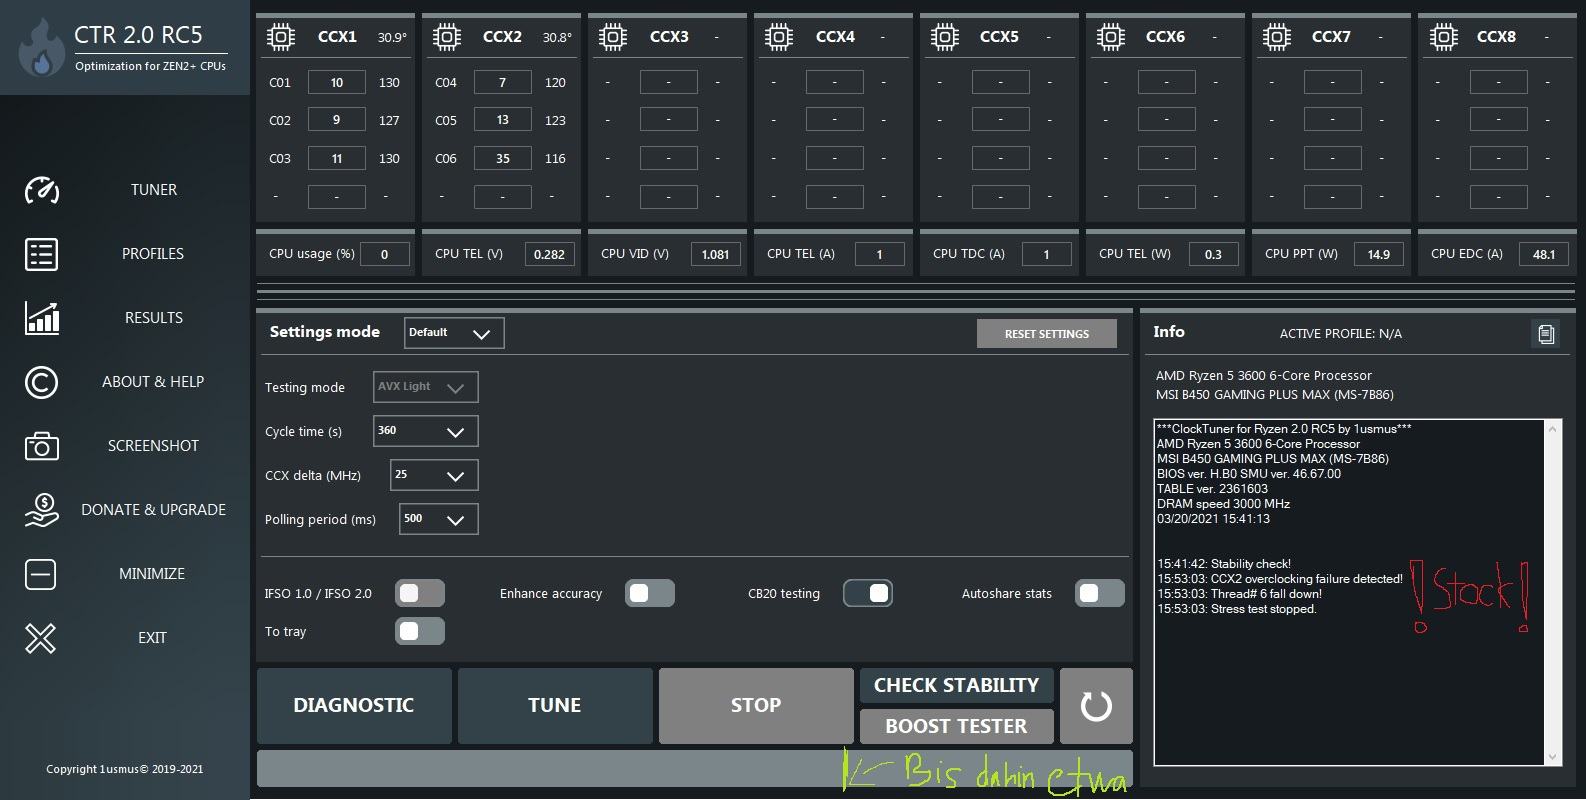
Task: Open the PROFILES section
Action: (153, 254)
